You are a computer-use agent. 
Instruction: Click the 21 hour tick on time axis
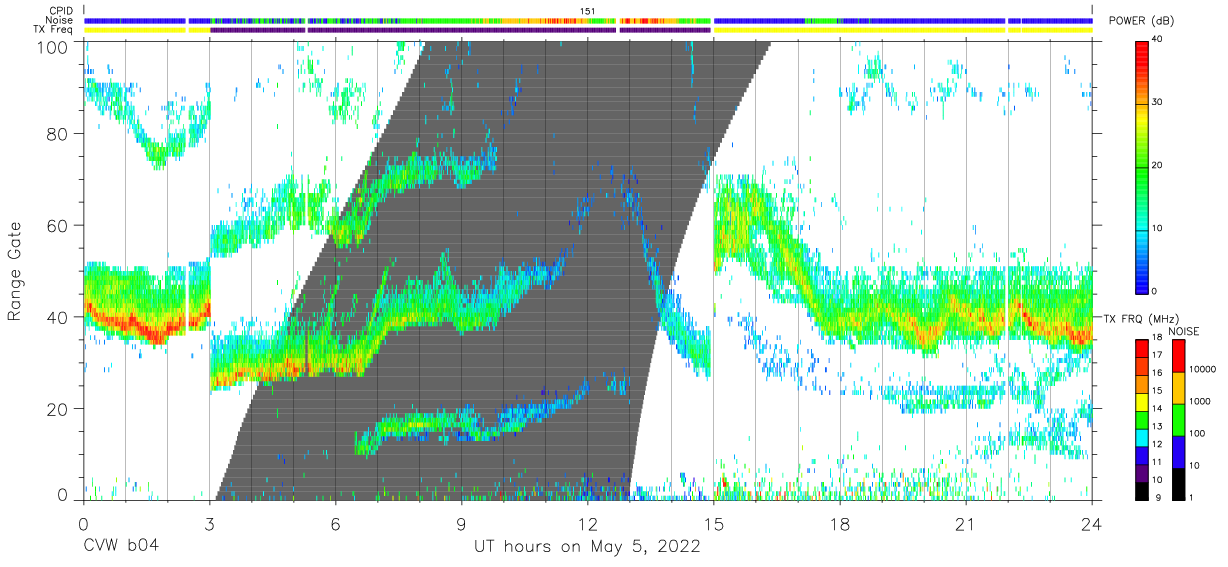coord(966,524)
